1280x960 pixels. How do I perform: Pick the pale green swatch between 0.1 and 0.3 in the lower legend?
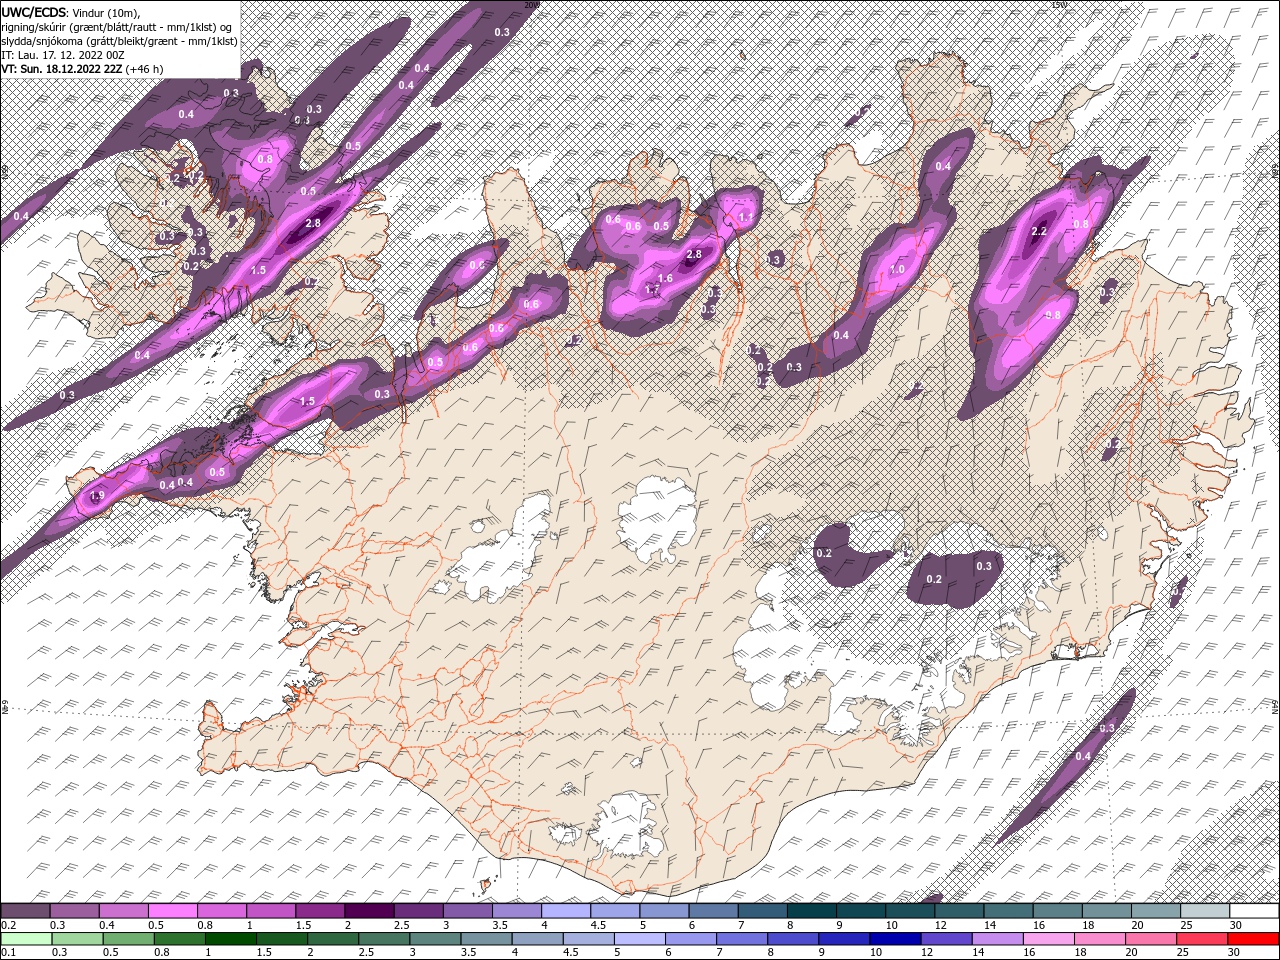click(27, 938)
